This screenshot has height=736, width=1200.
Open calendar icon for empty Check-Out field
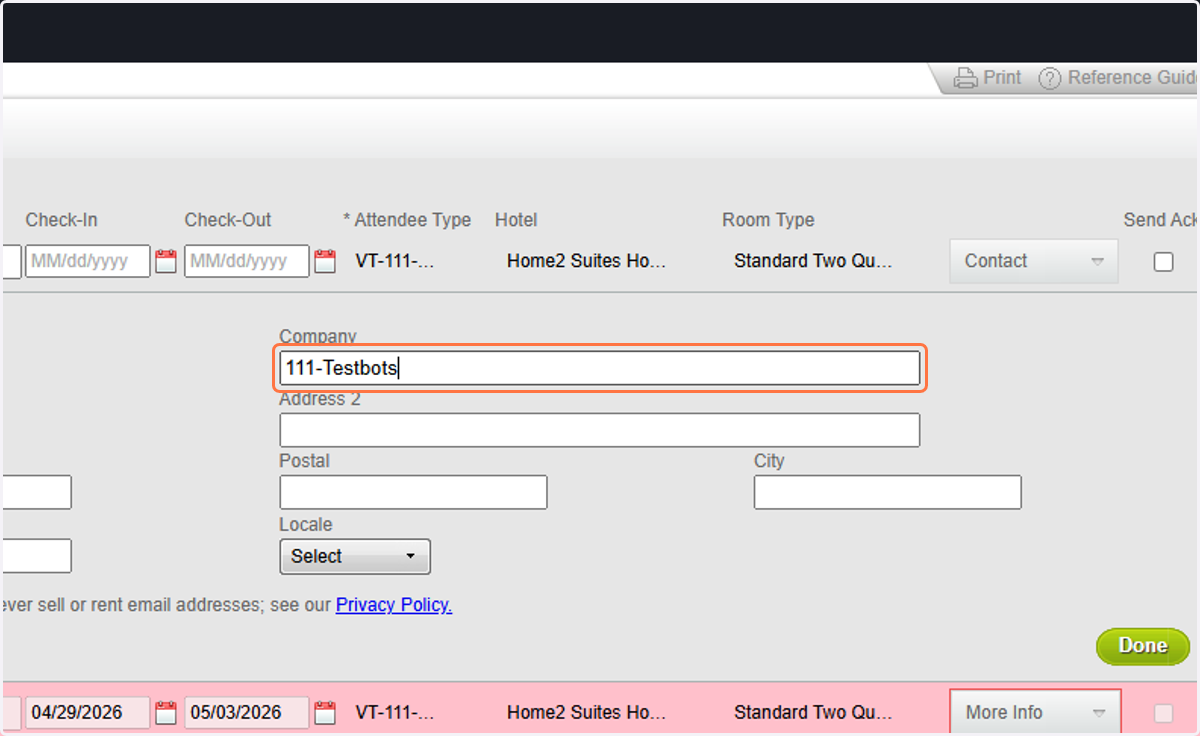pos(325,262)
